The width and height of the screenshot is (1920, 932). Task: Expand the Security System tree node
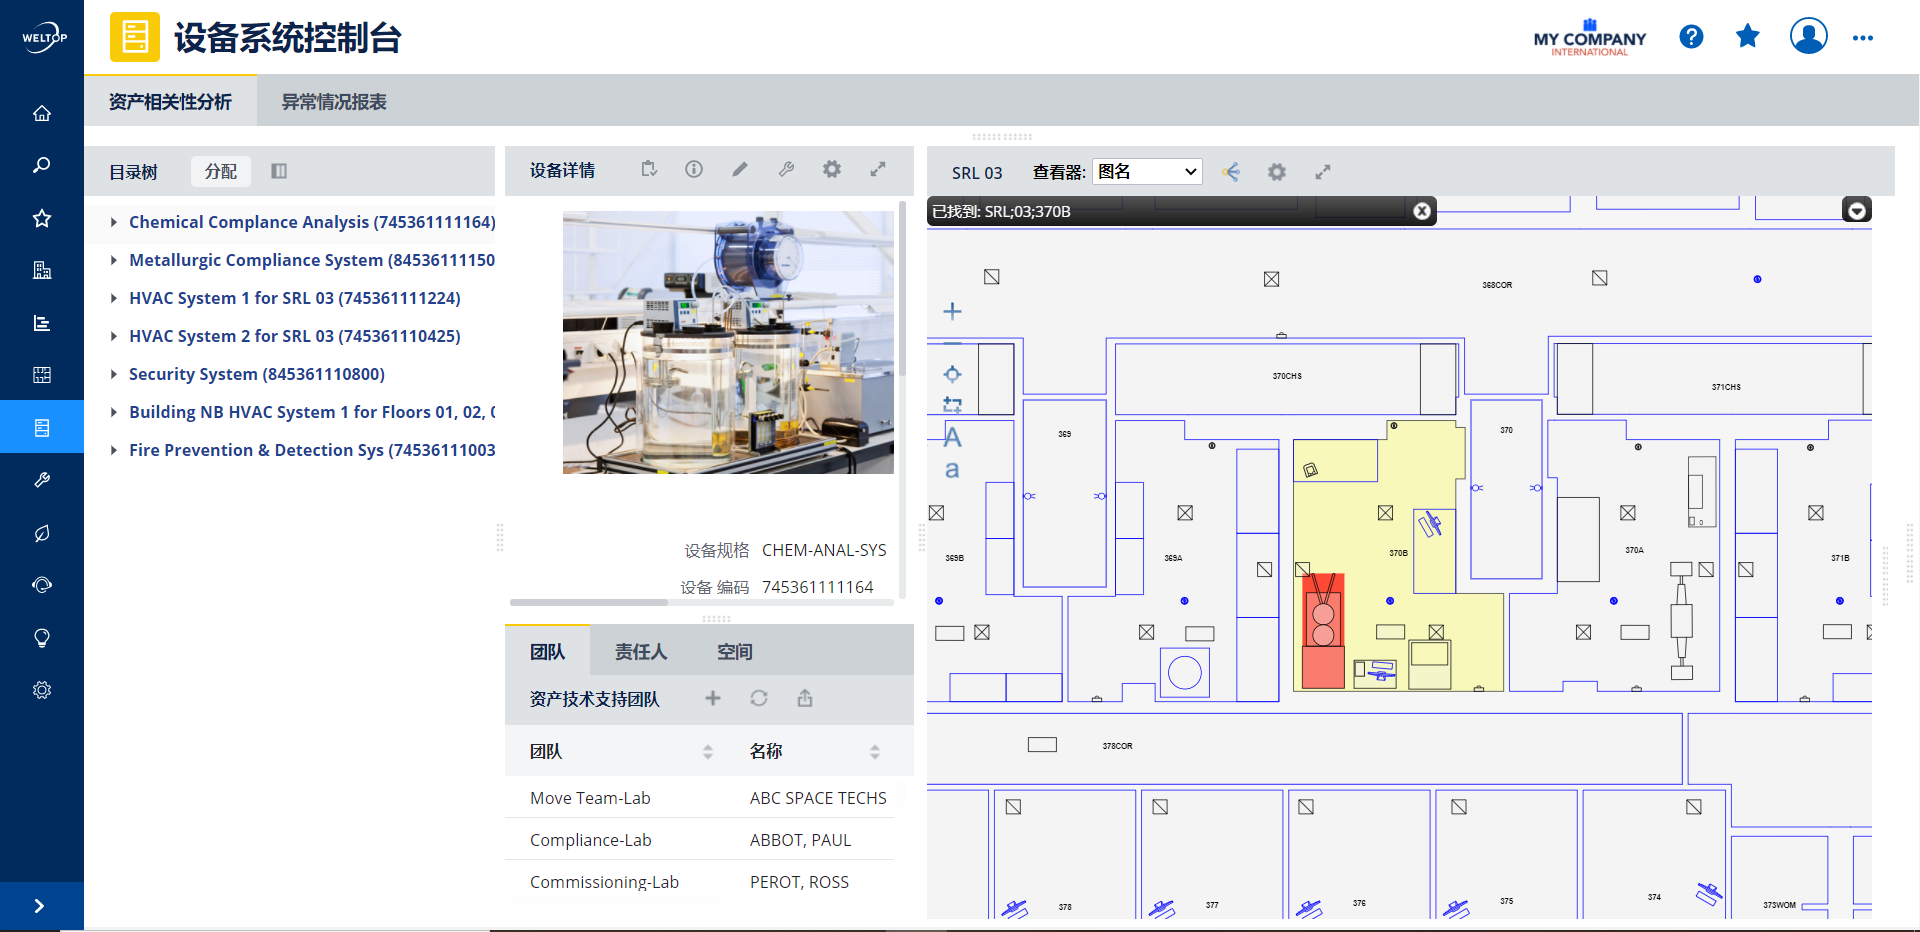114,374
